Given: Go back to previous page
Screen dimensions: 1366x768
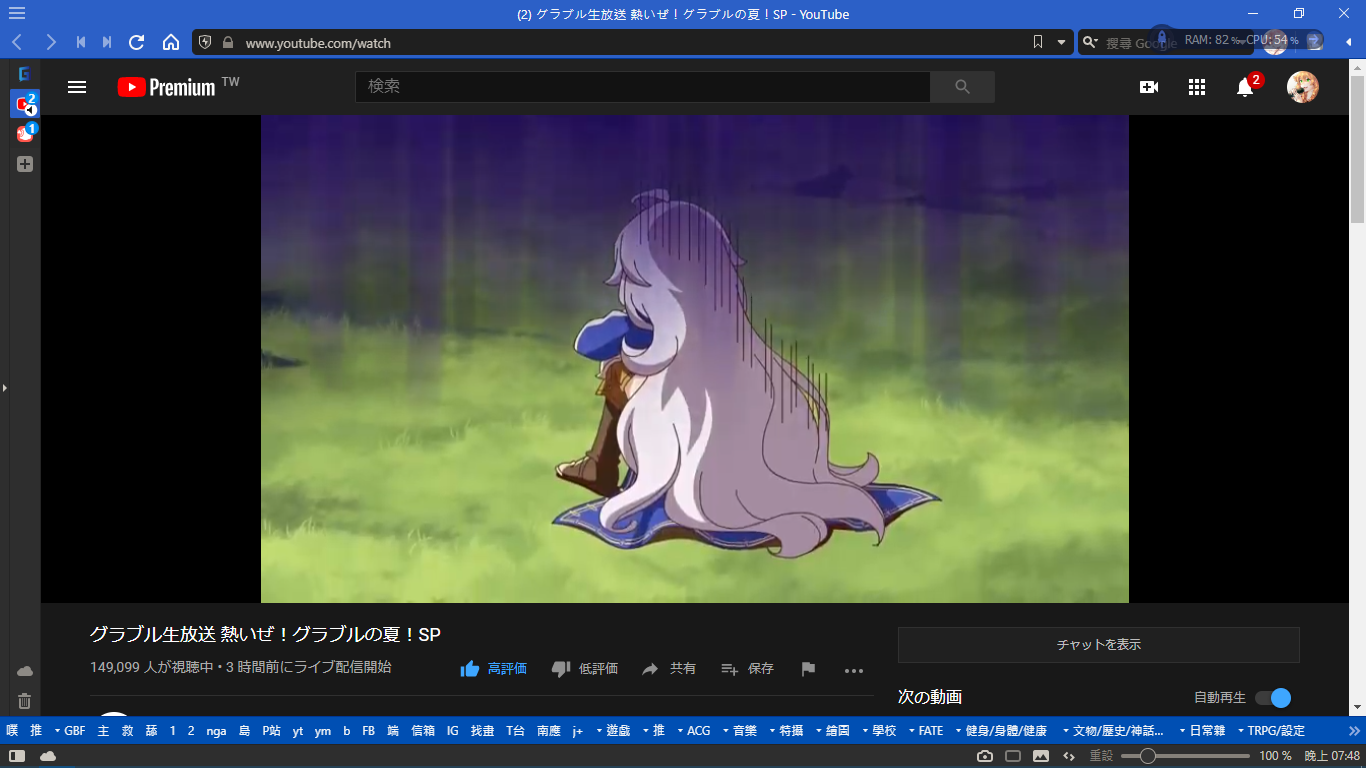Looking at the screenshot, I should 17,42.
